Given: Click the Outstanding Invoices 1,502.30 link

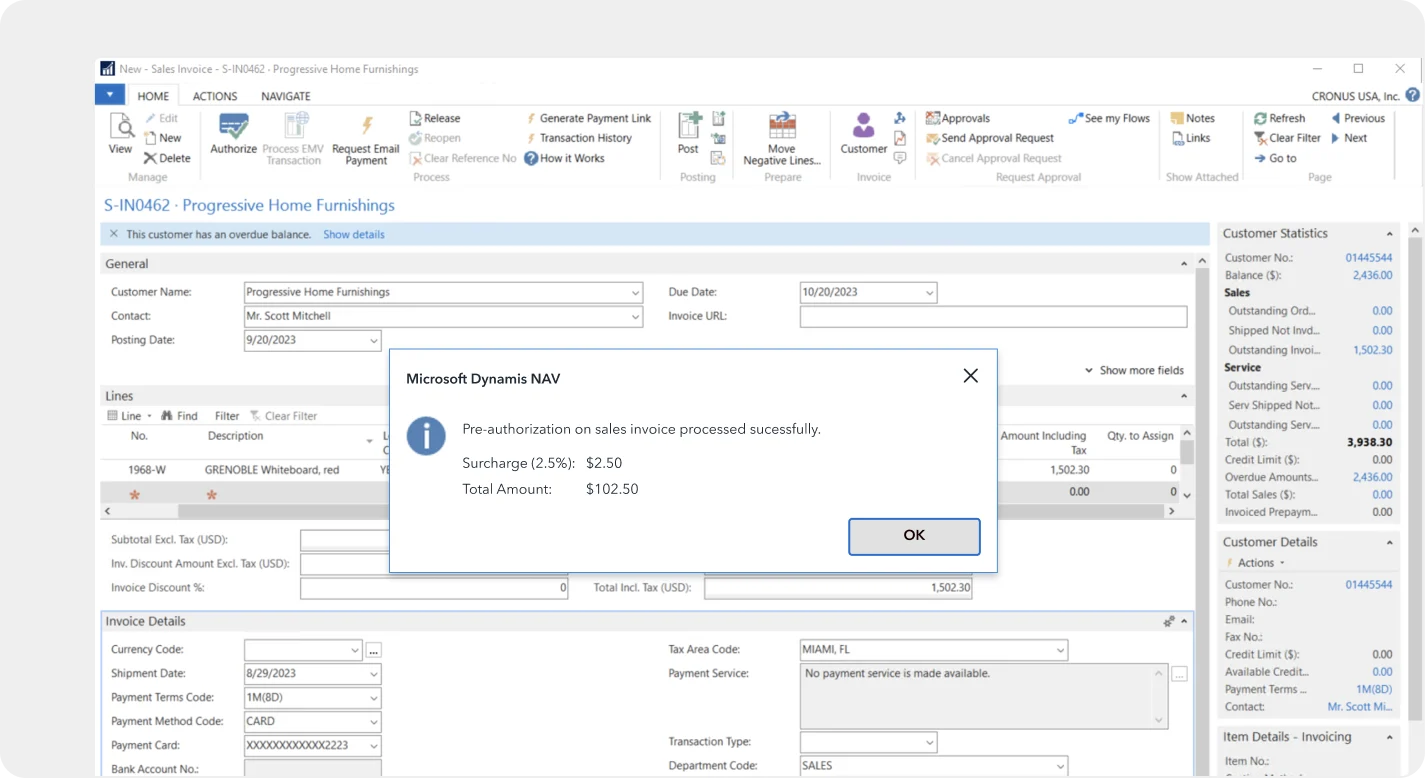Looking at the screenshot, I should [x=1373, y=350].
